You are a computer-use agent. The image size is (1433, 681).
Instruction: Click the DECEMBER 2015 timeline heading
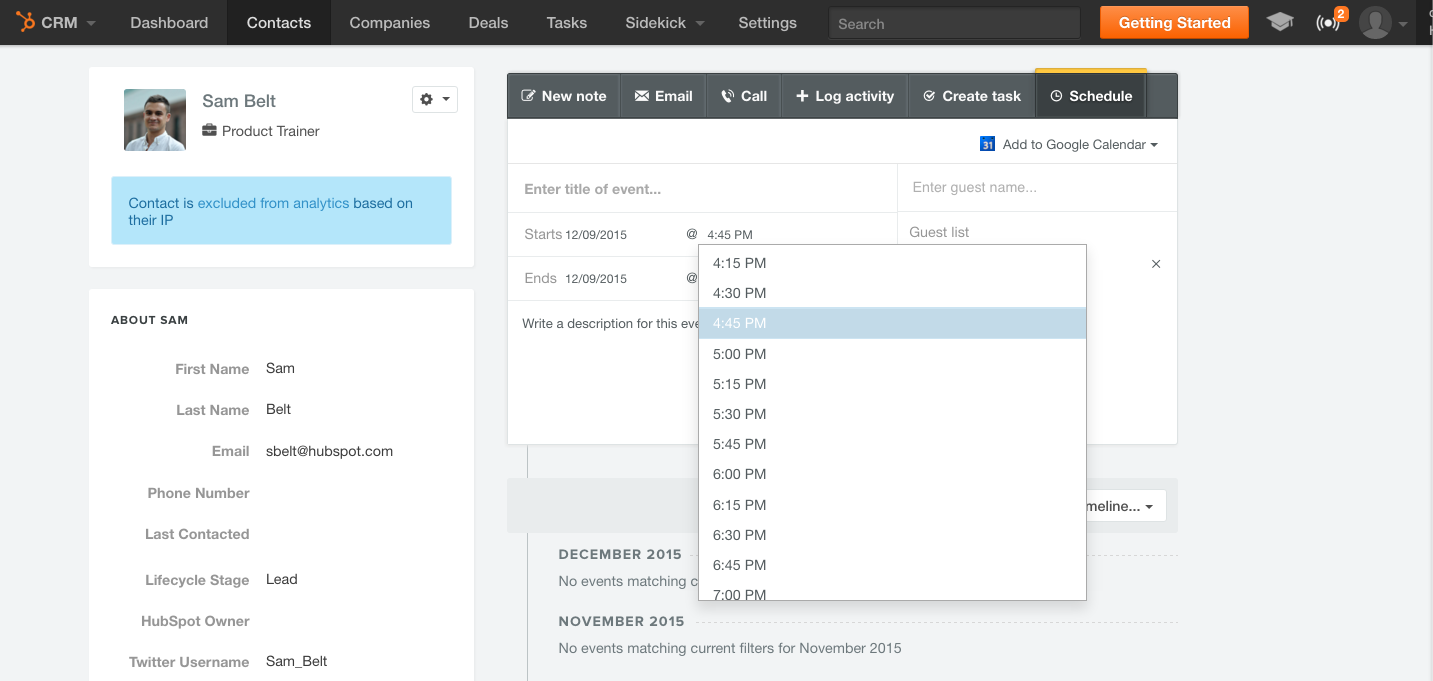[x=620, y=554]
